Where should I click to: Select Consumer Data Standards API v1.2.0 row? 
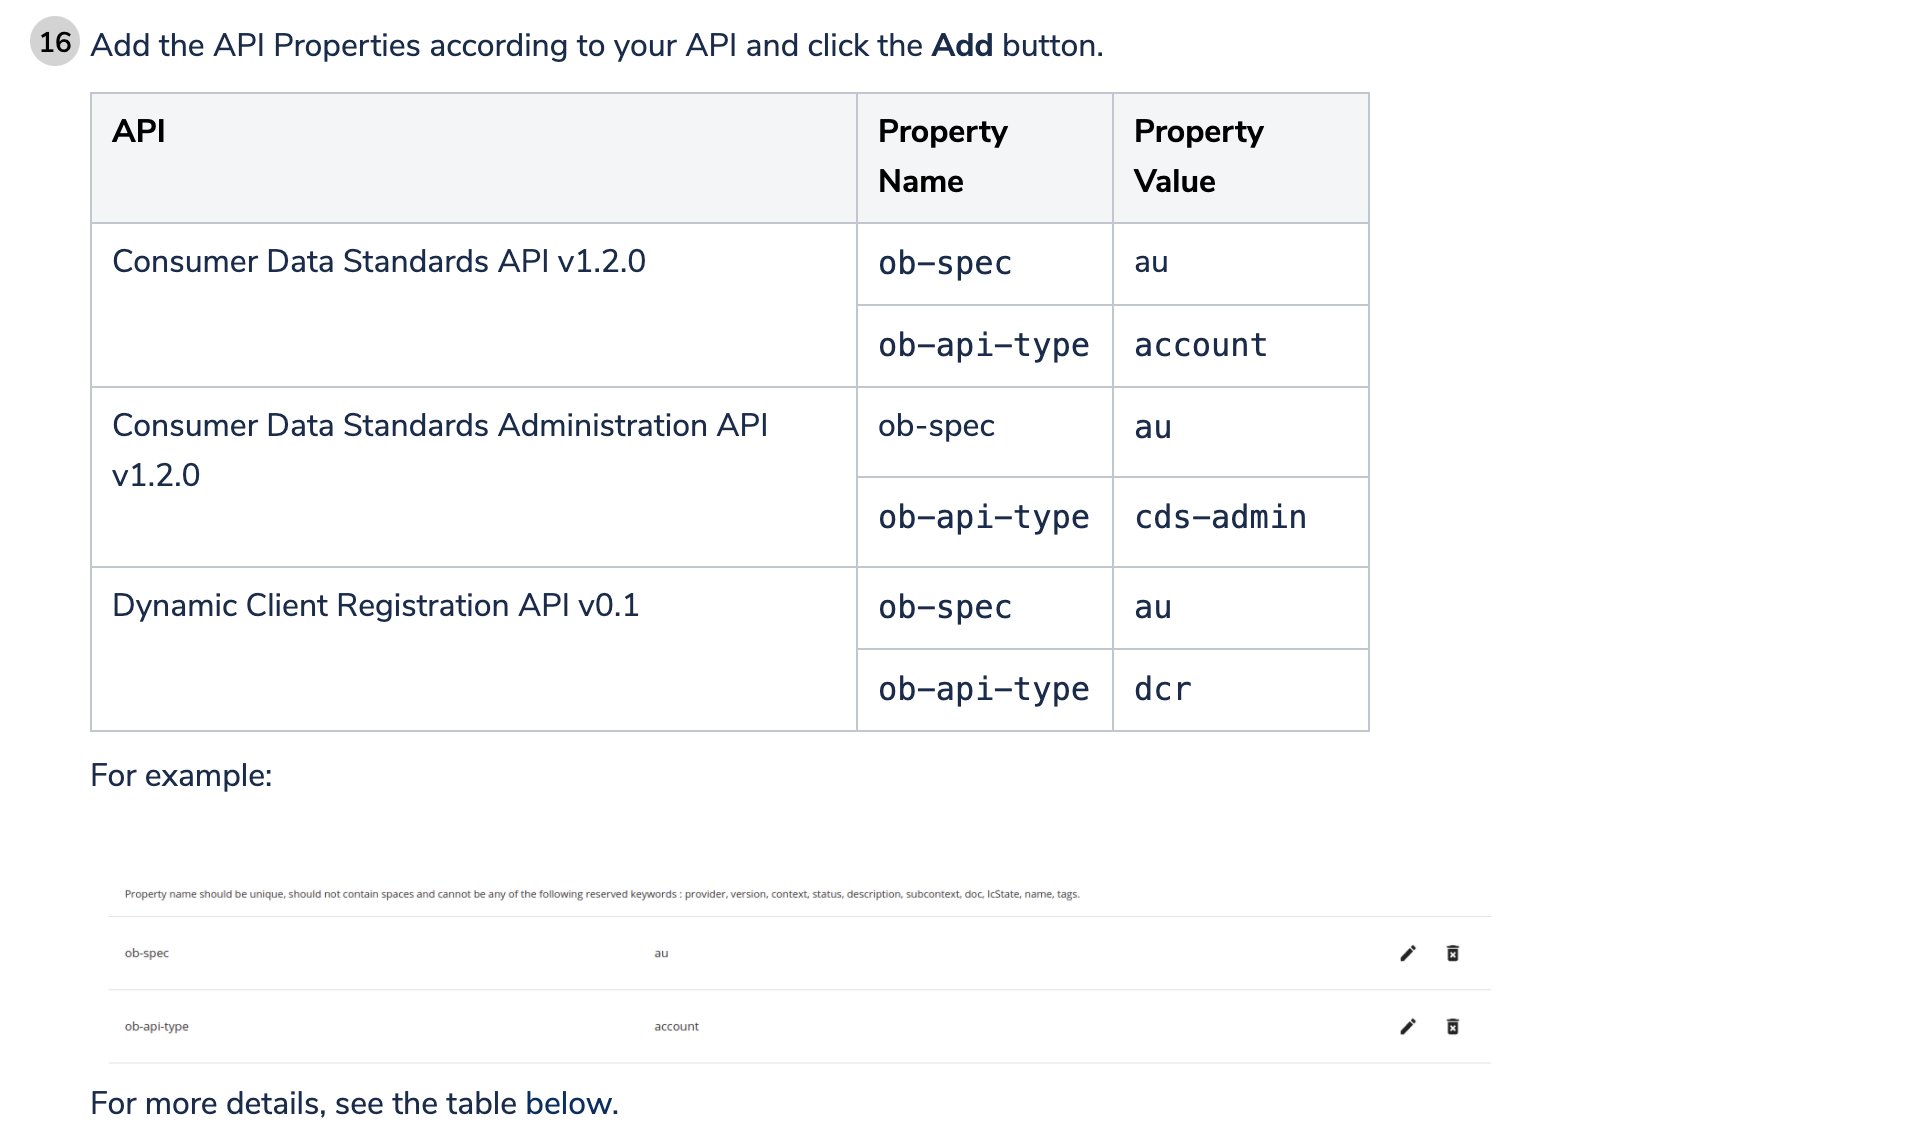tap(379, 261)
